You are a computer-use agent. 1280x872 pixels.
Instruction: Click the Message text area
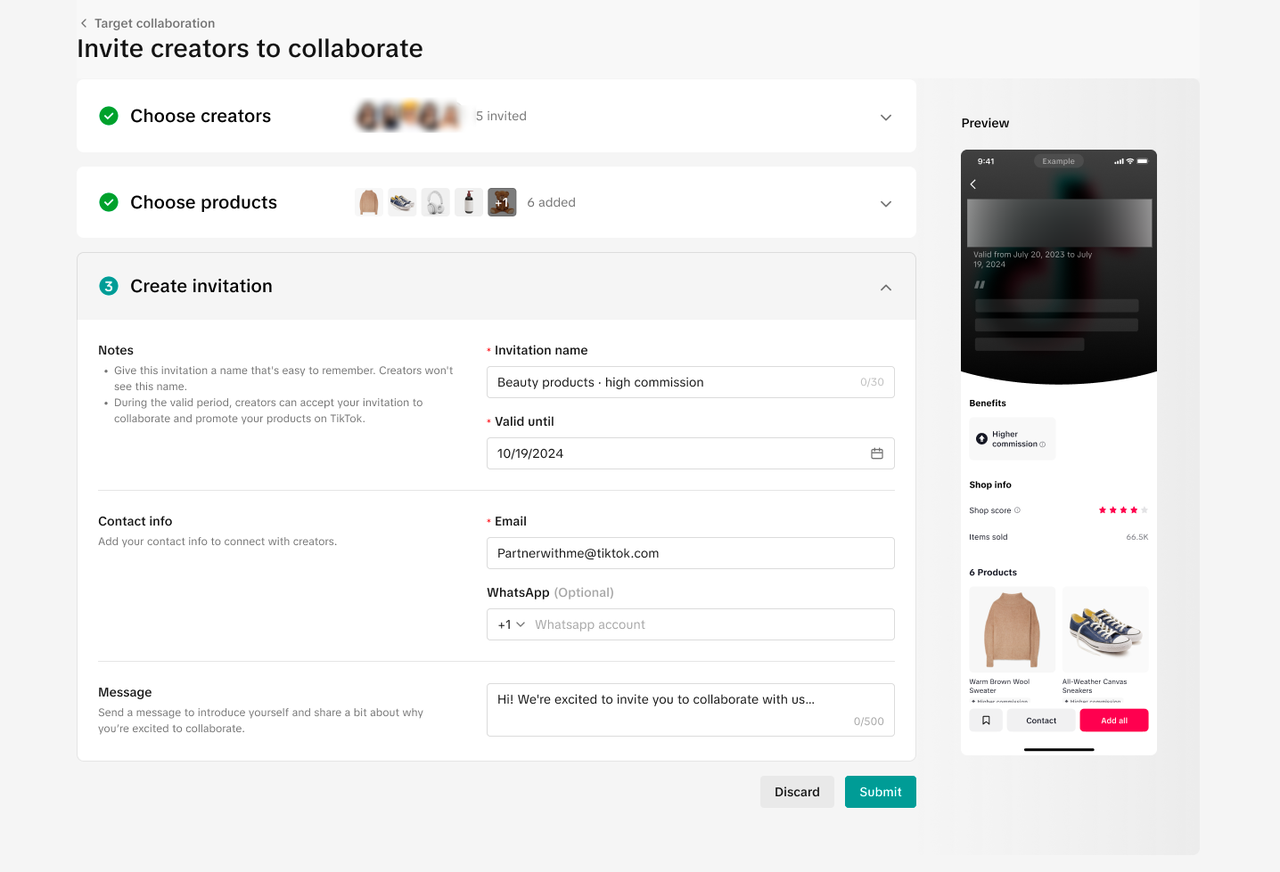click(x=690, y=709)
